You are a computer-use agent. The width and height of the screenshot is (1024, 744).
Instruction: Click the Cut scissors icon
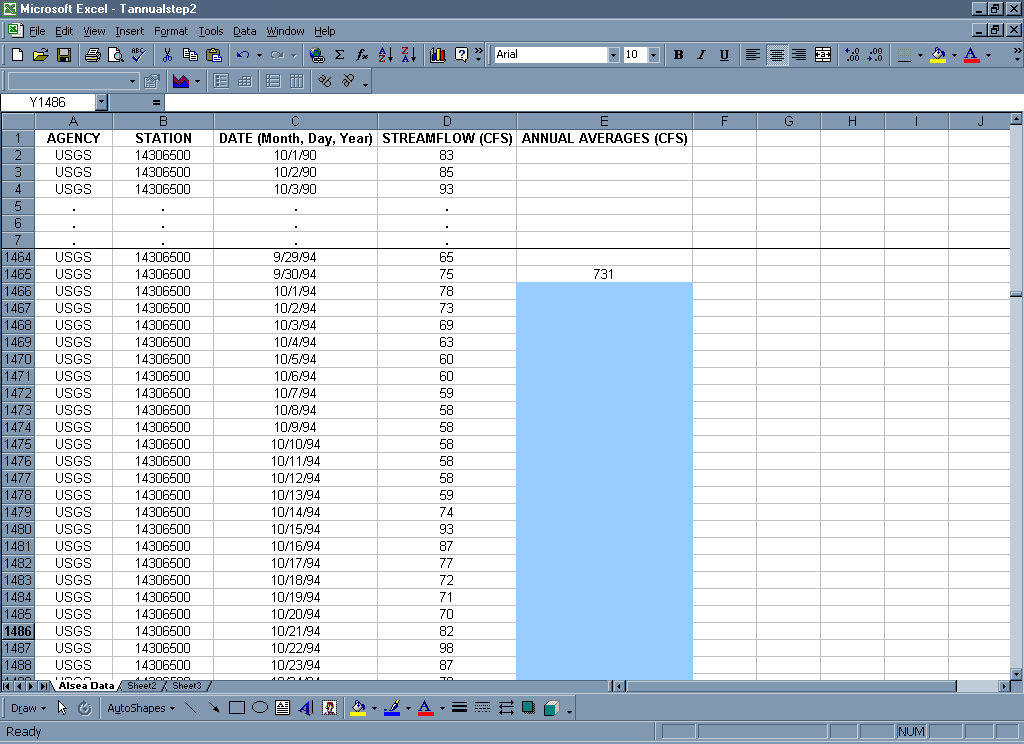click(167, 55)
